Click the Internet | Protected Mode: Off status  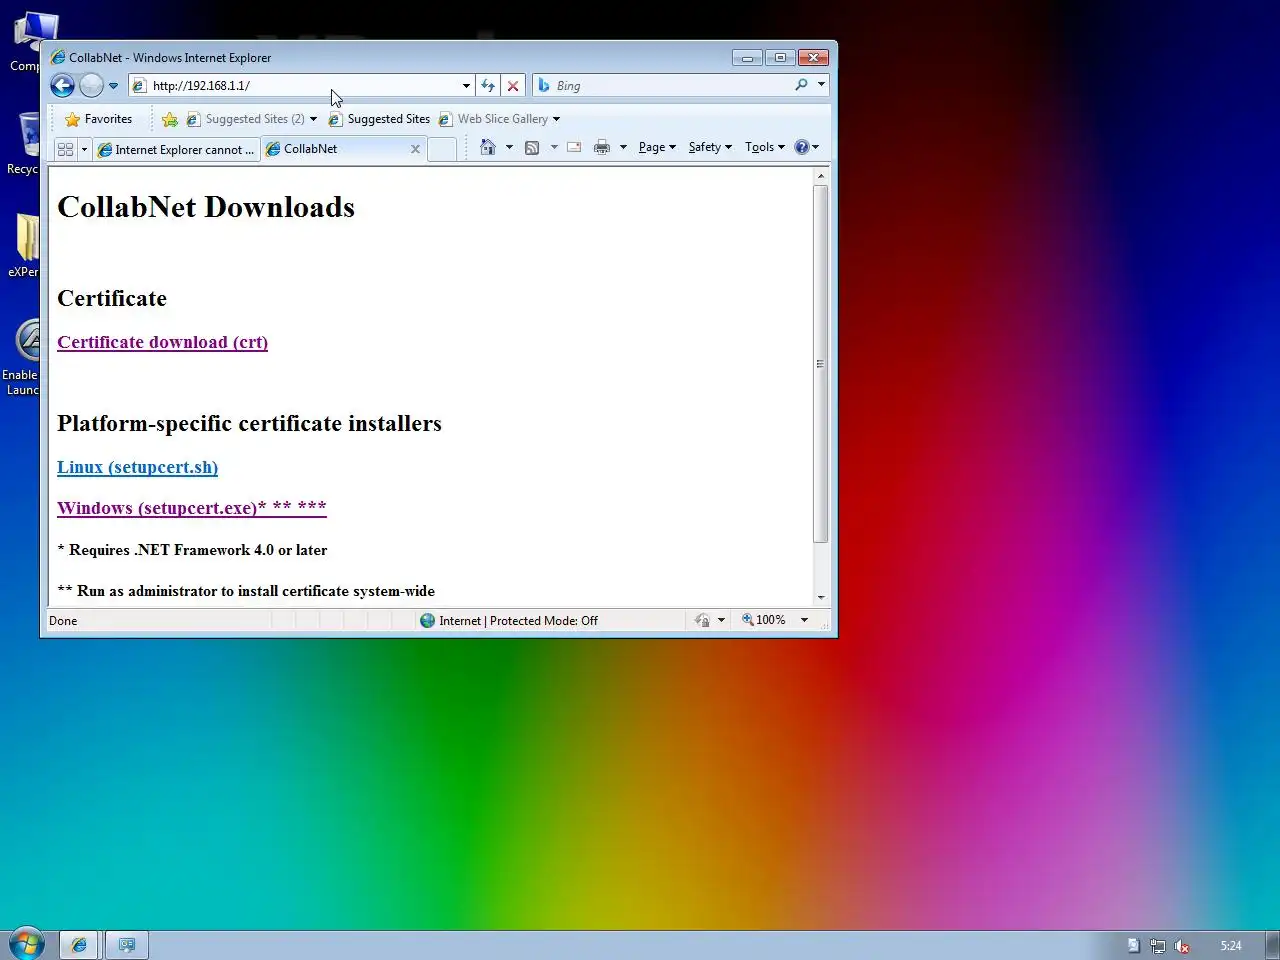[518, 621]
